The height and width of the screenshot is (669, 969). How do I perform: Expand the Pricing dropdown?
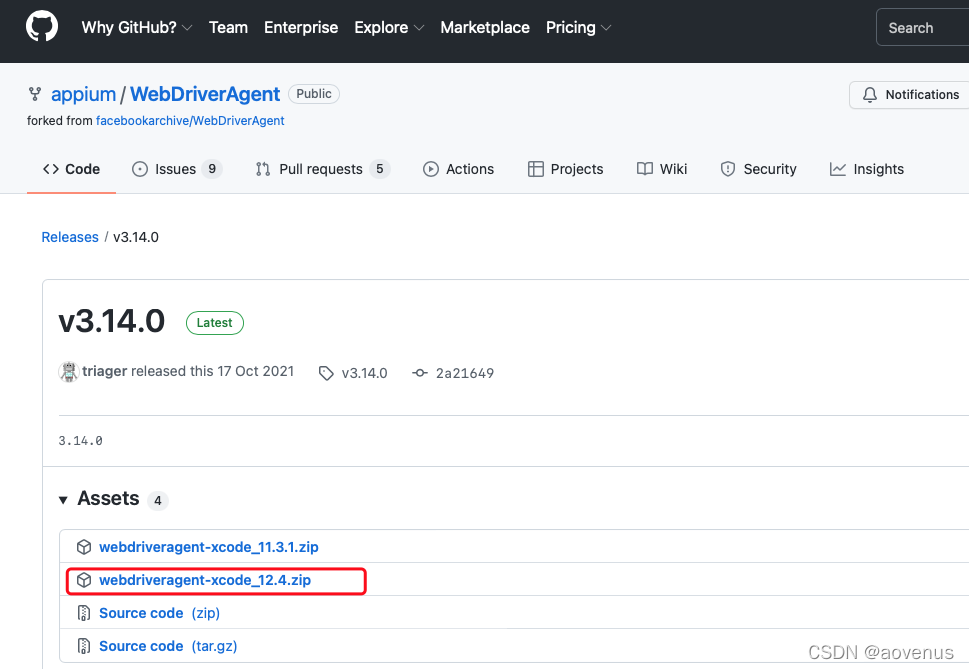578,28
